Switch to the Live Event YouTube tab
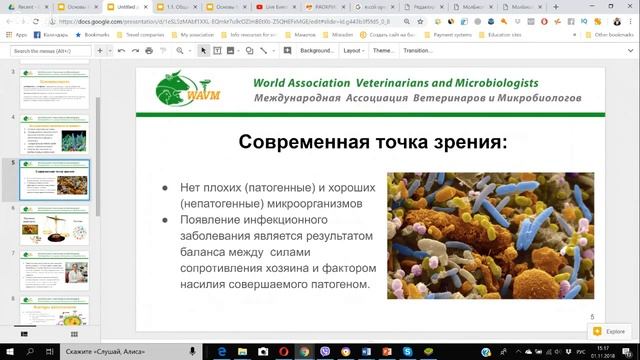Screen dimensions: 640x360 [276, 7]
